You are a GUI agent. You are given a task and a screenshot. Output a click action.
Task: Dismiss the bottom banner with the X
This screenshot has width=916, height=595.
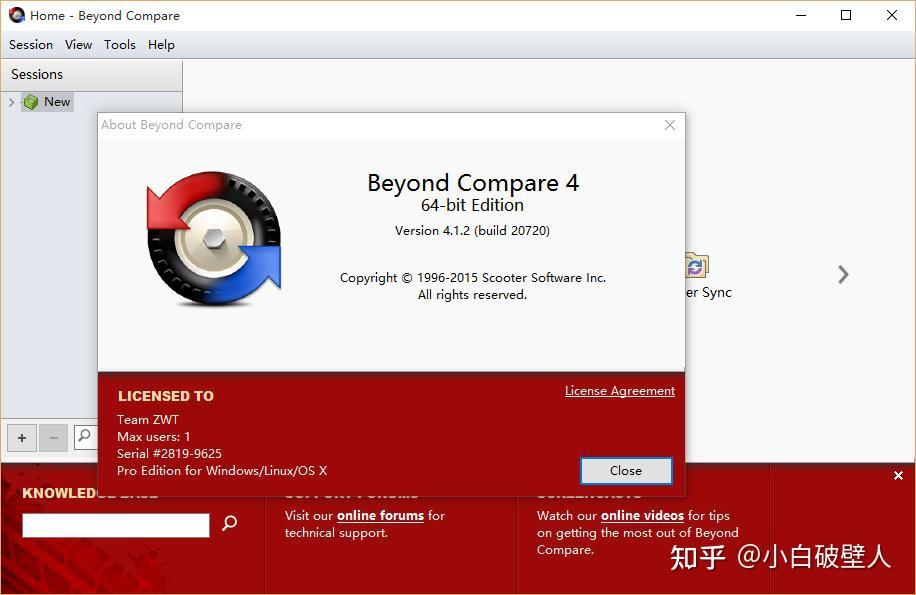(x=897, y=476)
